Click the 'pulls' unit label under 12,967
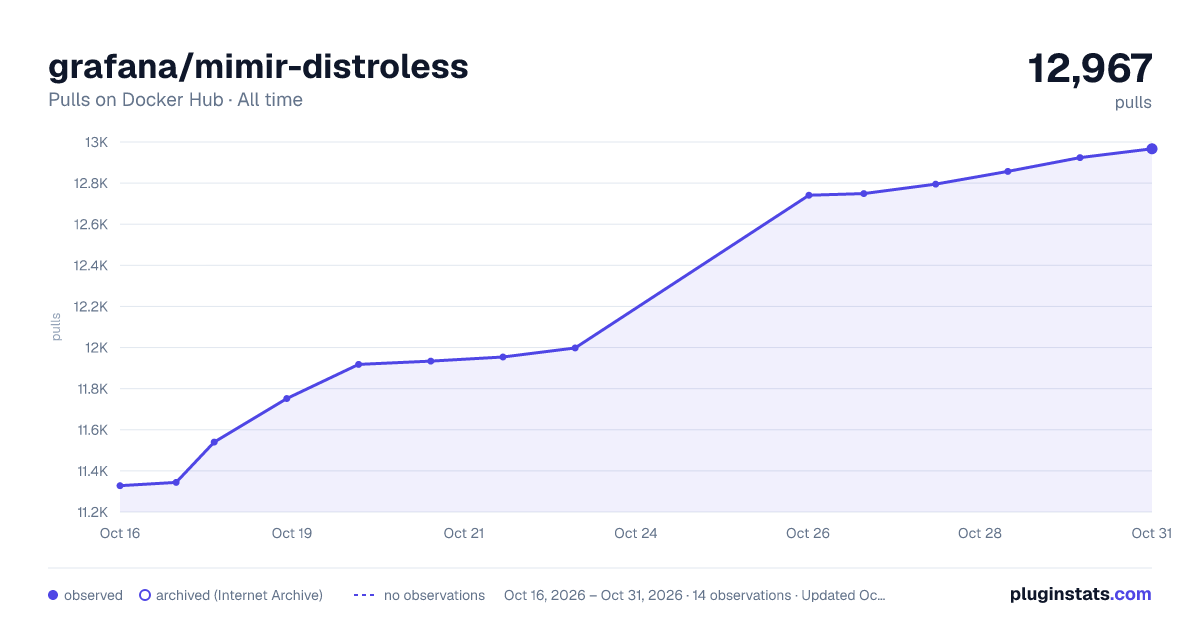Screen dimensions: 1200x630 click(1133, 102)
